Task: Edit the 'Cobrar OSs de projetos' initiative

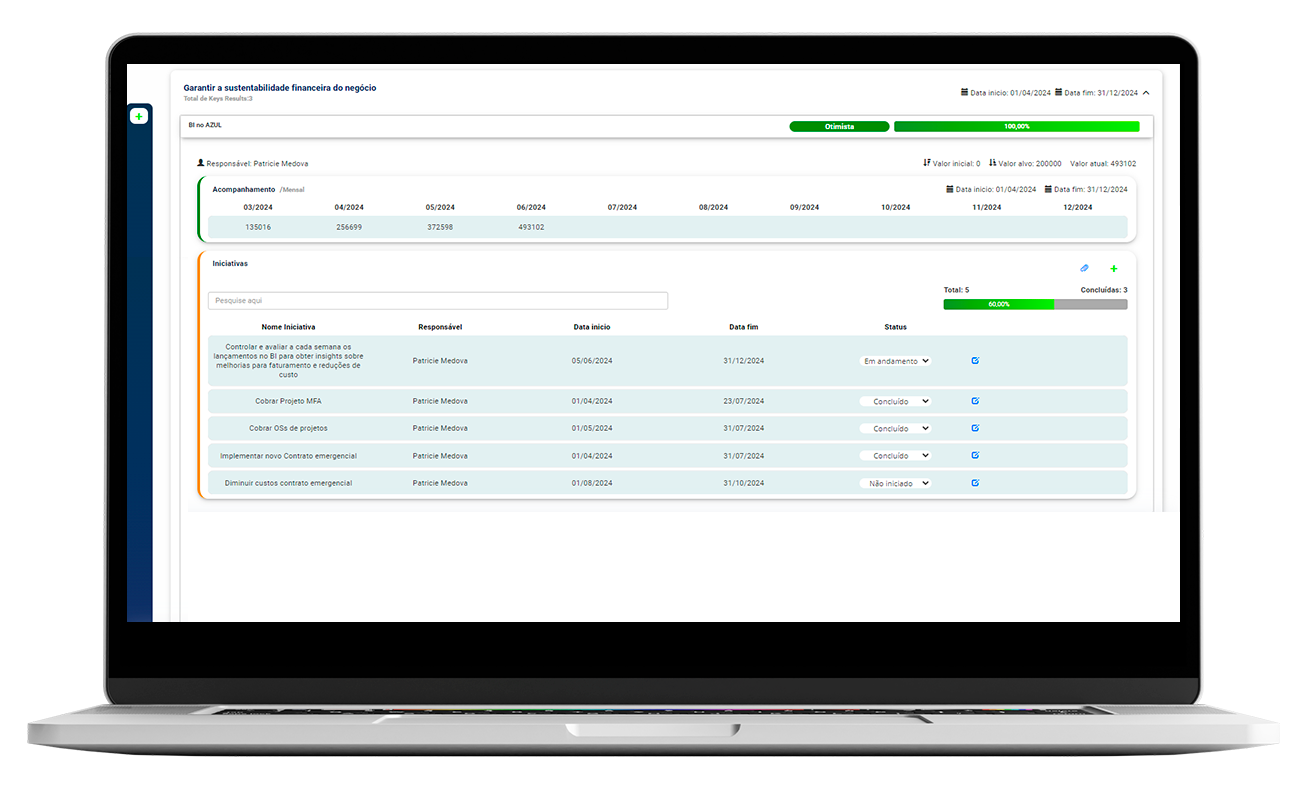Action: pyautogui.click(x=975, y=427)
